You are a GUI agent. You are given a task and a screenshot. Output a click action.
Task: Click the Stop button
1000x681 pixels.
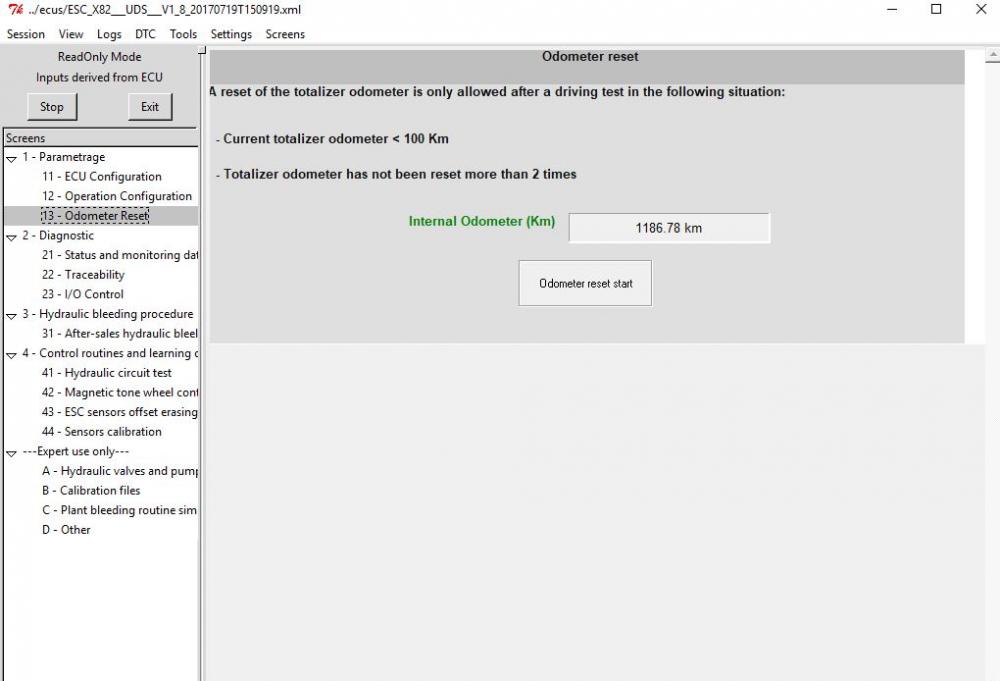[x=52, y=106]
